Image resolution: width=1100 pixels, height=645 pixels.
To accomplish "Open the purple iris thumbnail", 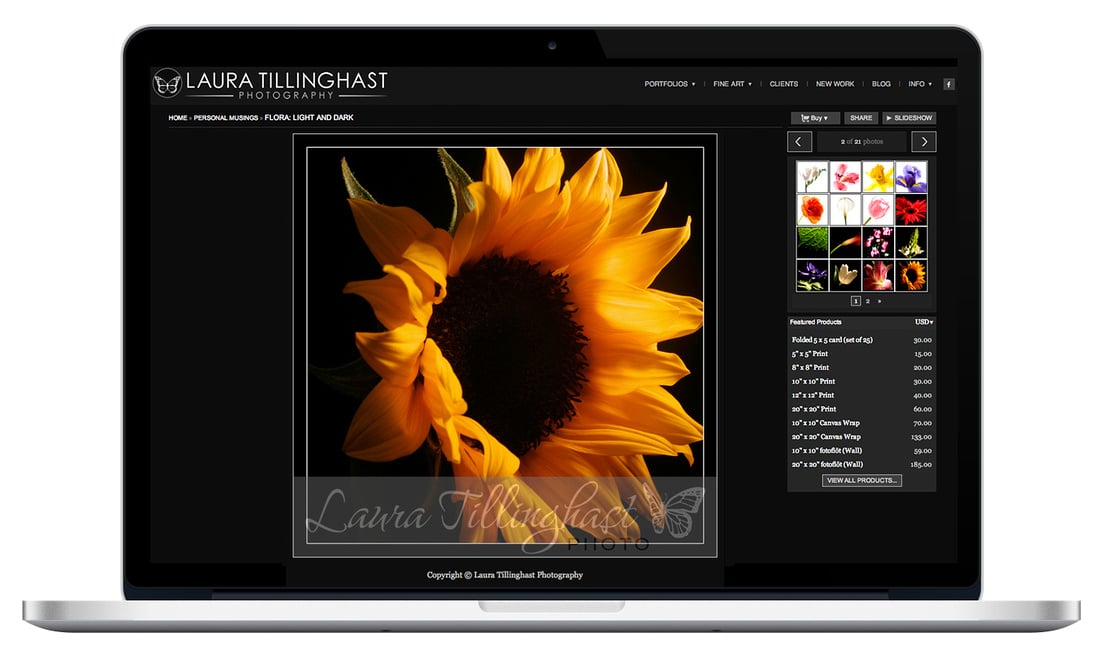I will pos(911,177).
